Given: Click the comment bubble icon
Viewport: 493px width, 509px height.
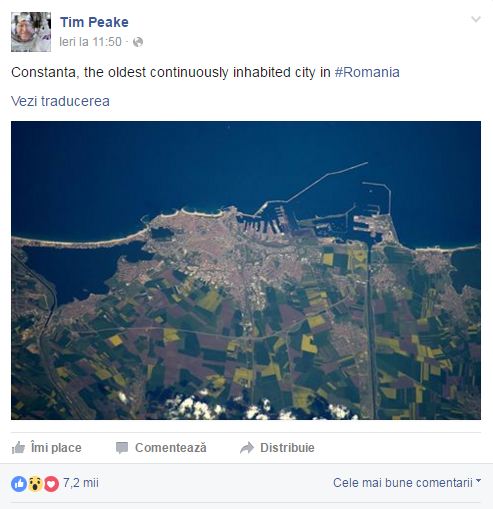Looking at the screenshot, I should coord(122,448).
